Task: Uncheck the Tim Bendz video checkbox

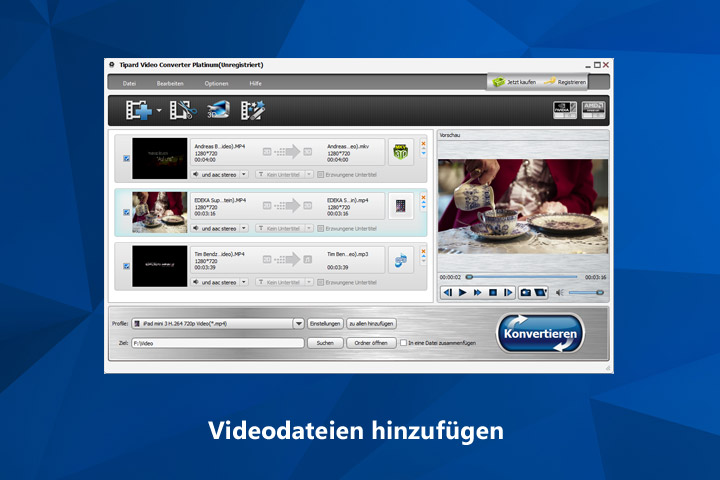Action: [127, 266]
